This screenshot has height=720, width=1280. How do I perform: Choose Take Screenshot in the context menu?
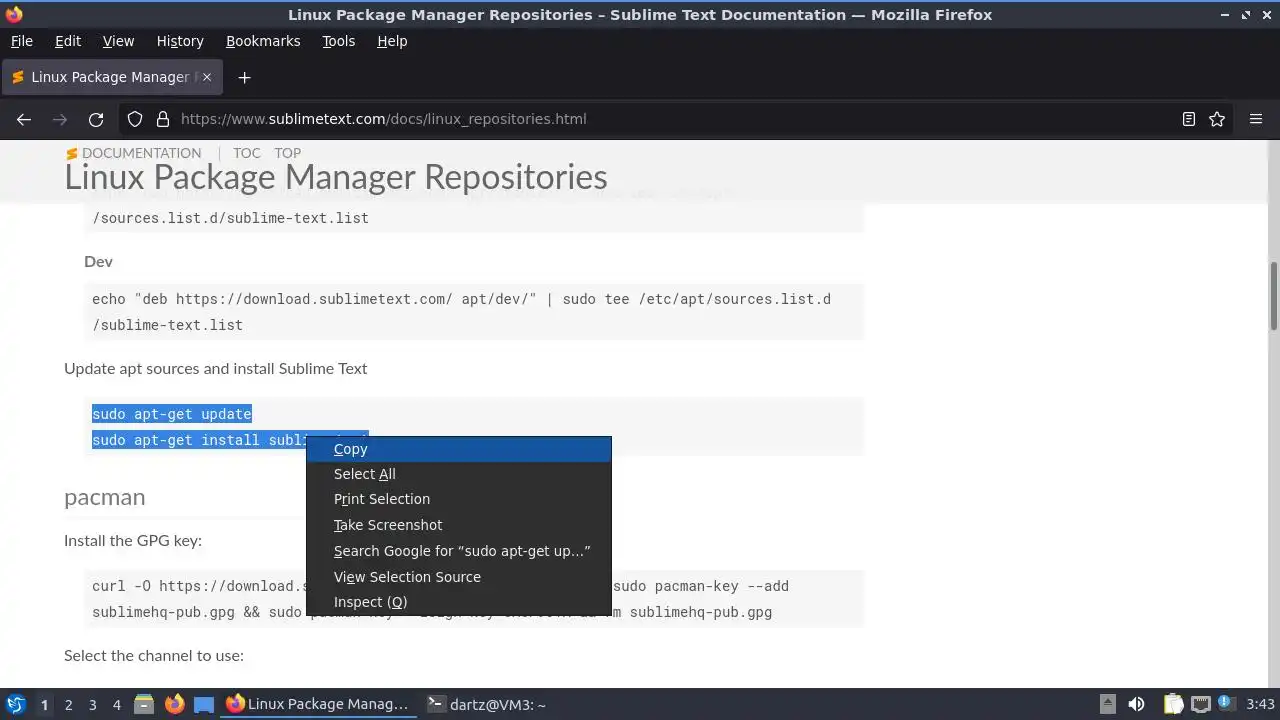[459, 525]
